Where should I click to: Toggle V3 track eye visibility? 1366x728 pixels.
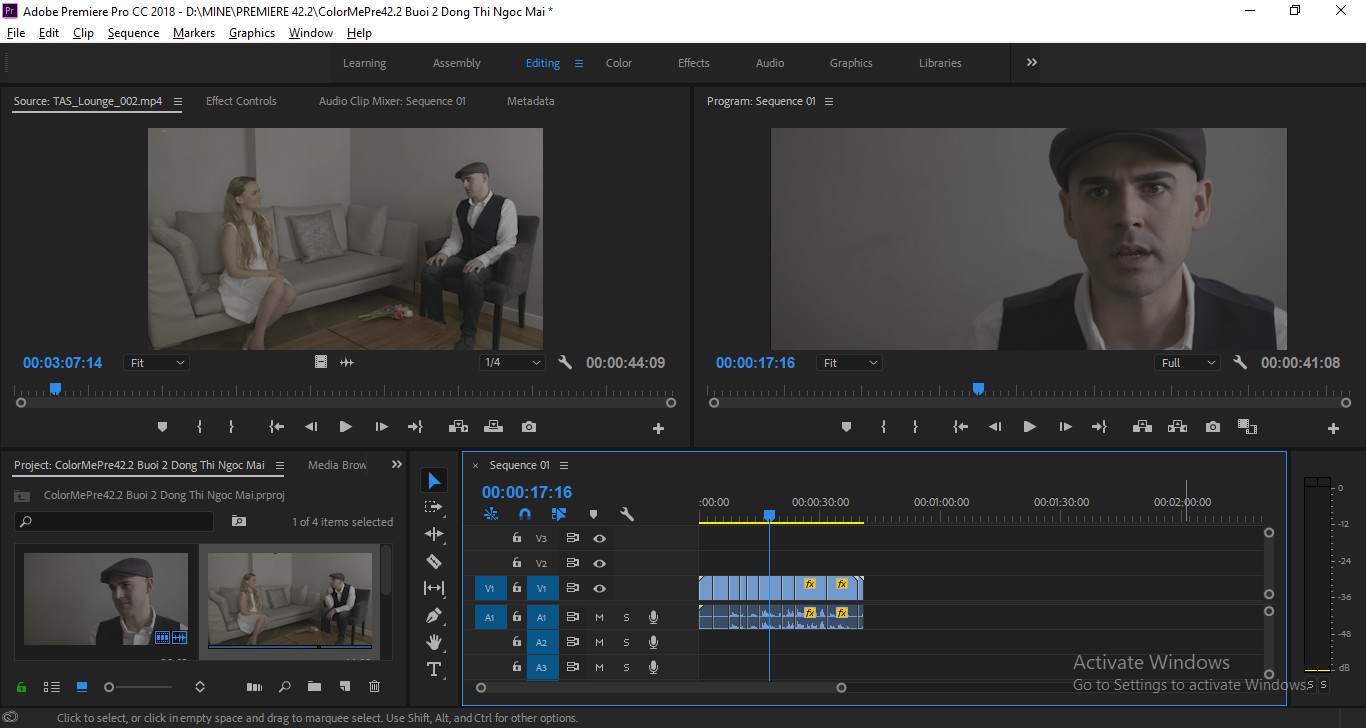599,538
